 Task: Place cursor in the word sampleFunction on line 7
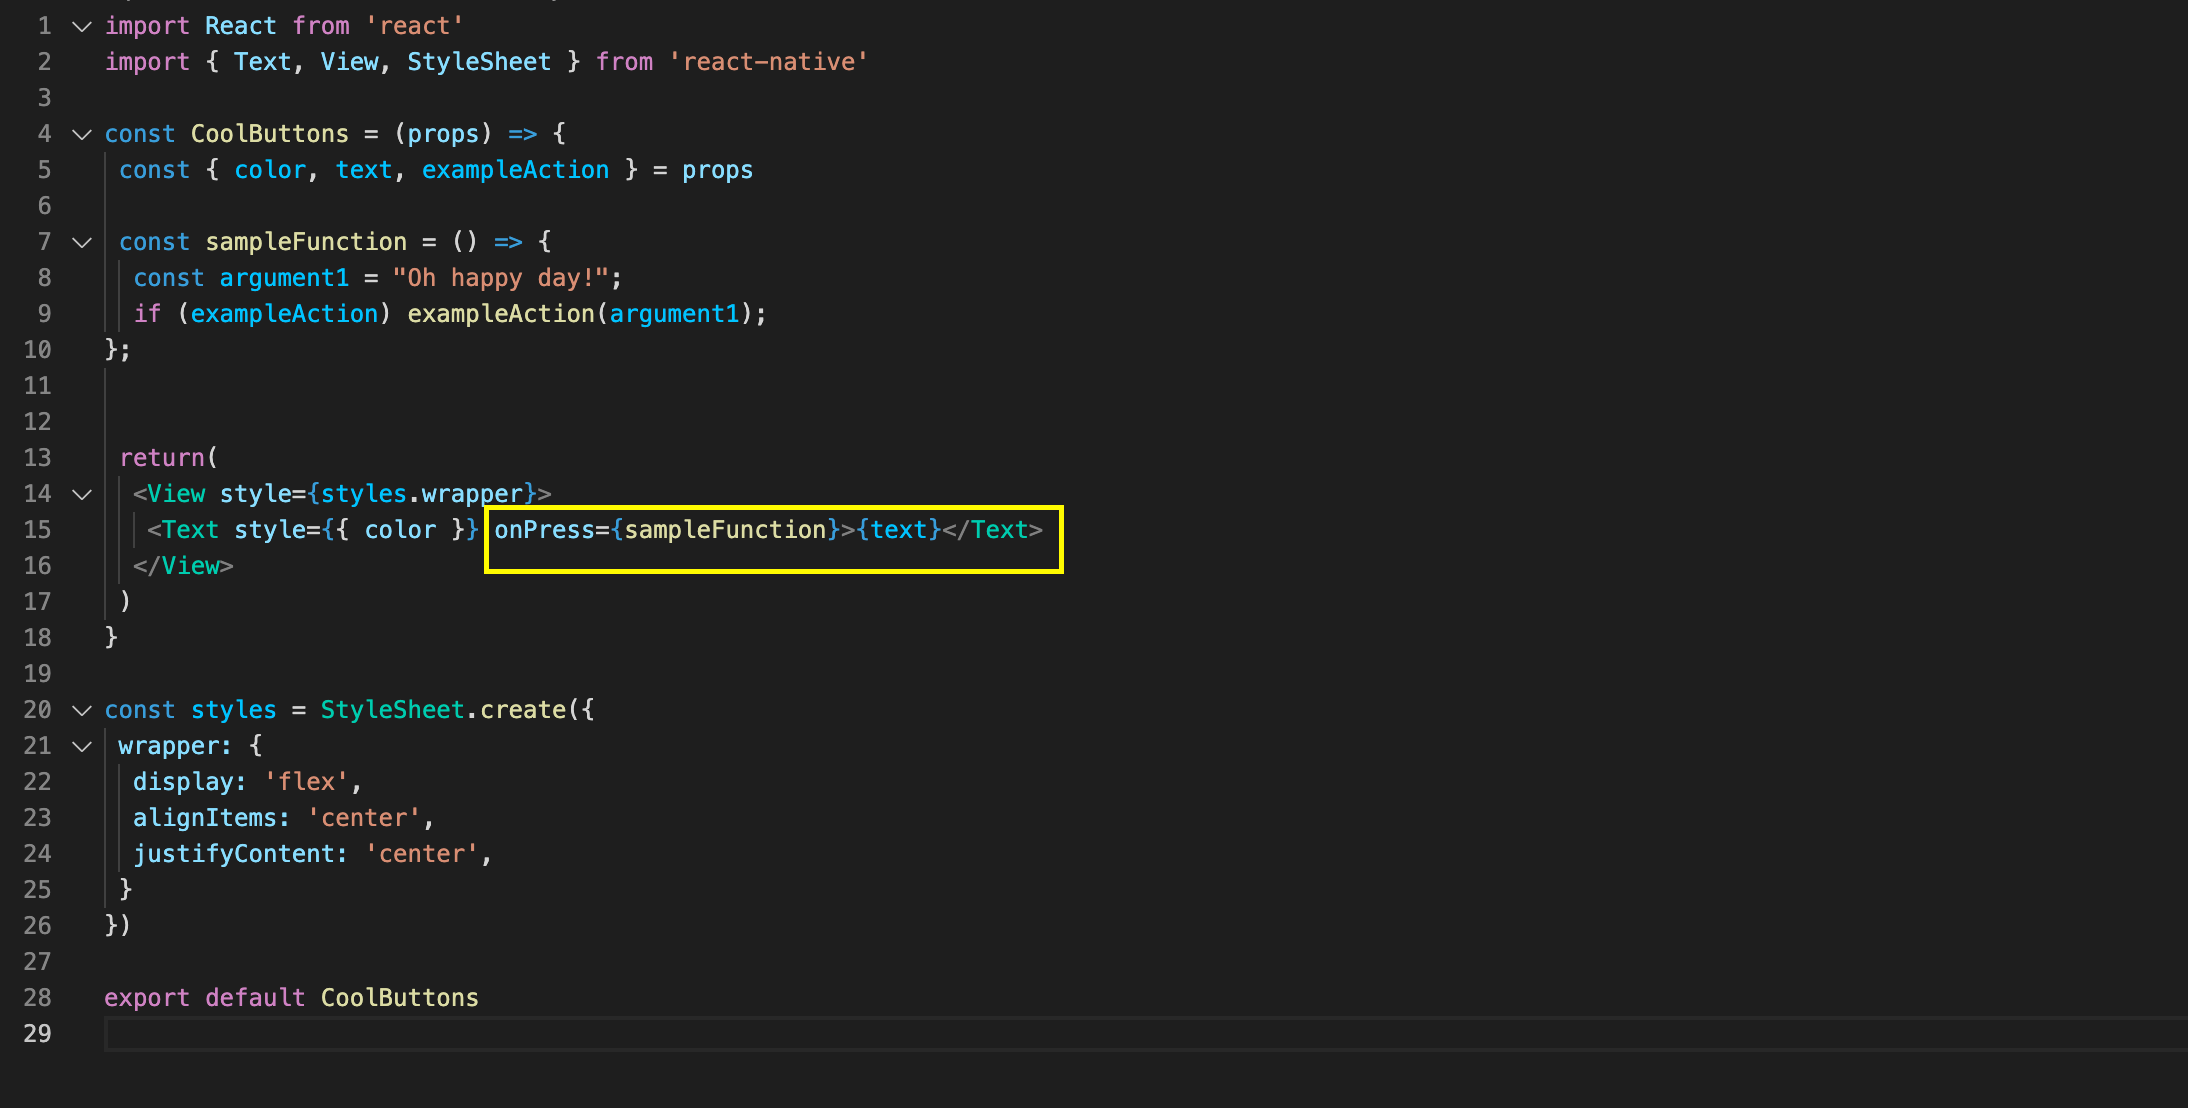[306, 241]
